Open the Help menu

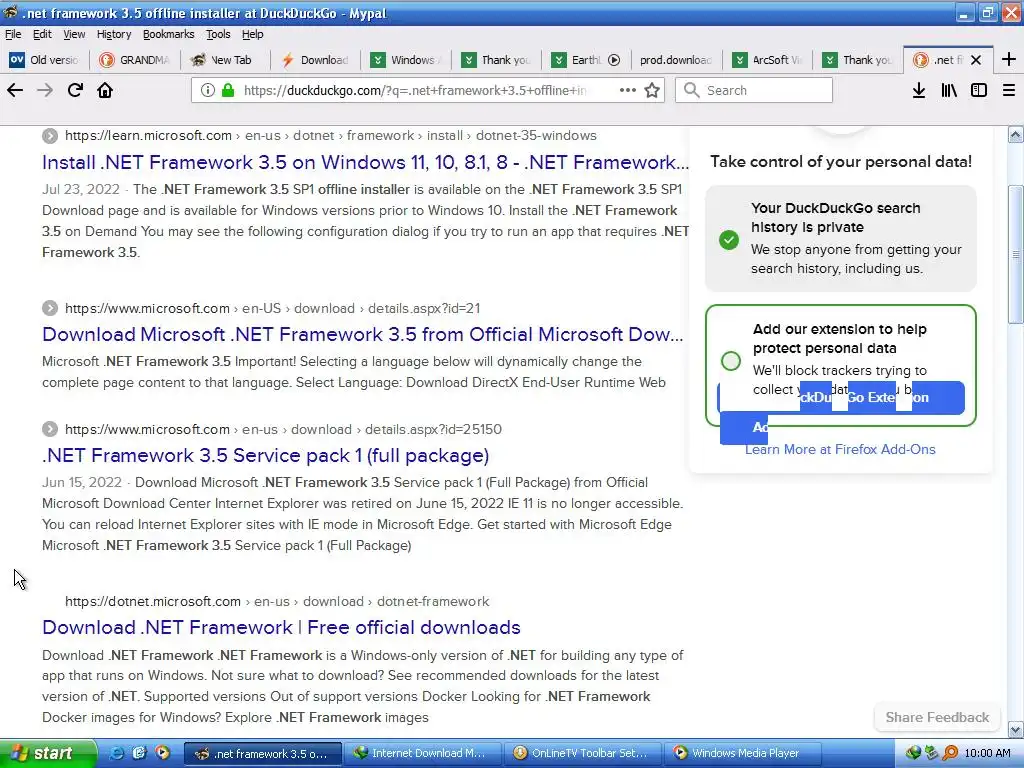[253, 34]
